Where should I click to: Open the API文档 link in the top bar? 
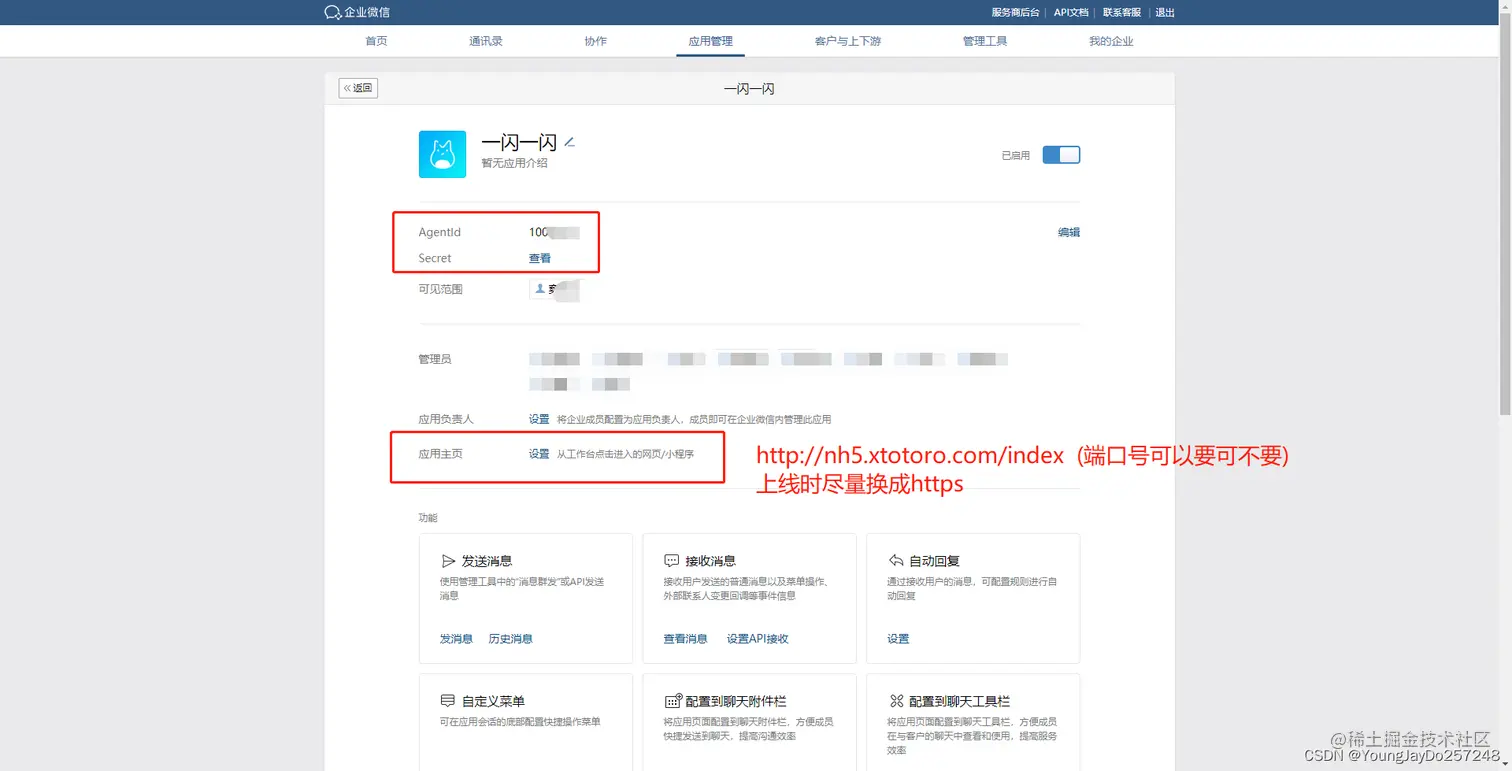(x=1071, y=12)
